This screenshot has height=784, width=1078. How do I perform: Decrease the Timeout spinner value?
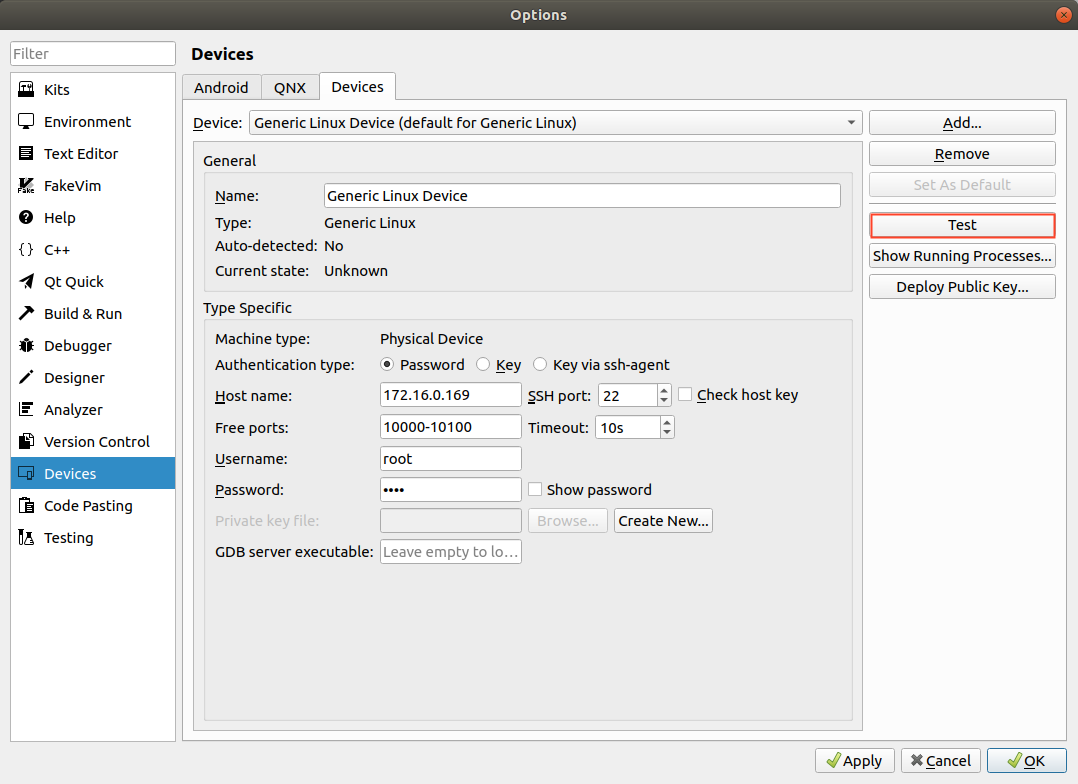tap(667, 433)
